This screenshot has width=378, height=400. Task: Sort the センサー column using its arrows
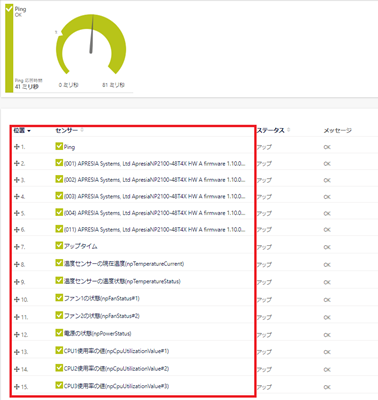point(82,130)
